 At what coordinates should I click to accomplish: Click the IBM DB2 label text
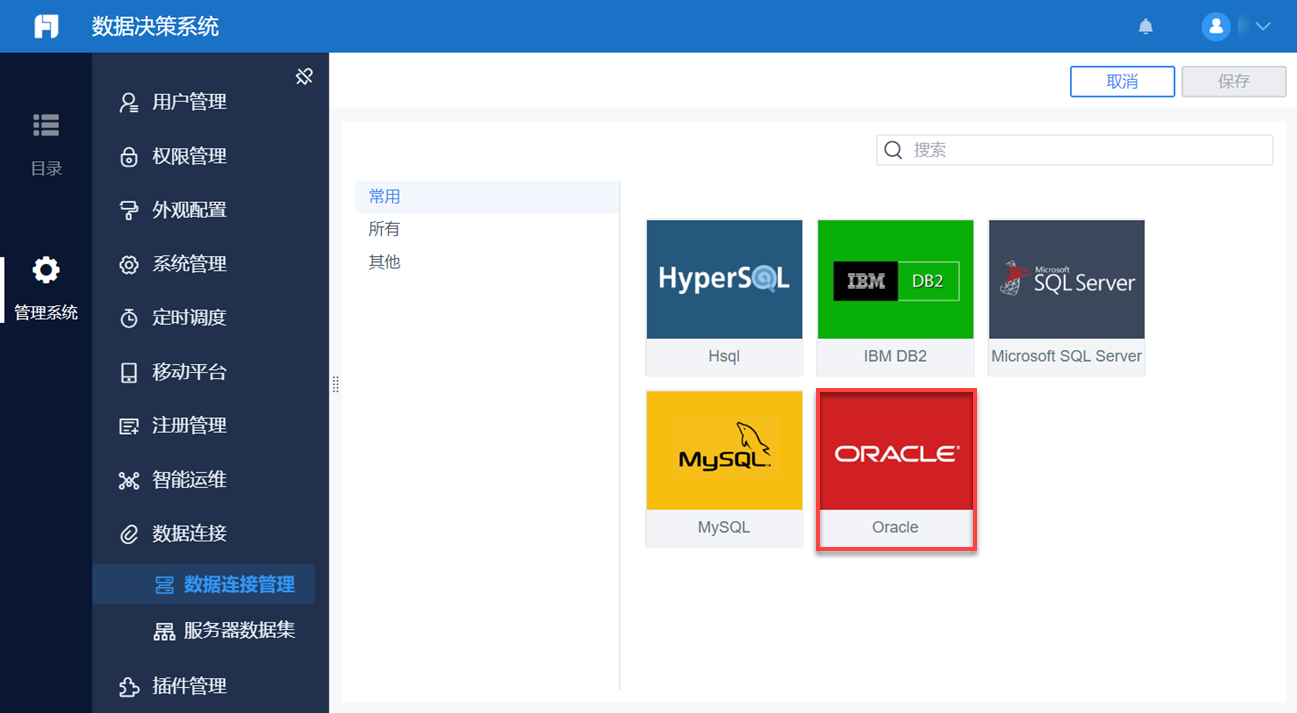click(895, 356)
